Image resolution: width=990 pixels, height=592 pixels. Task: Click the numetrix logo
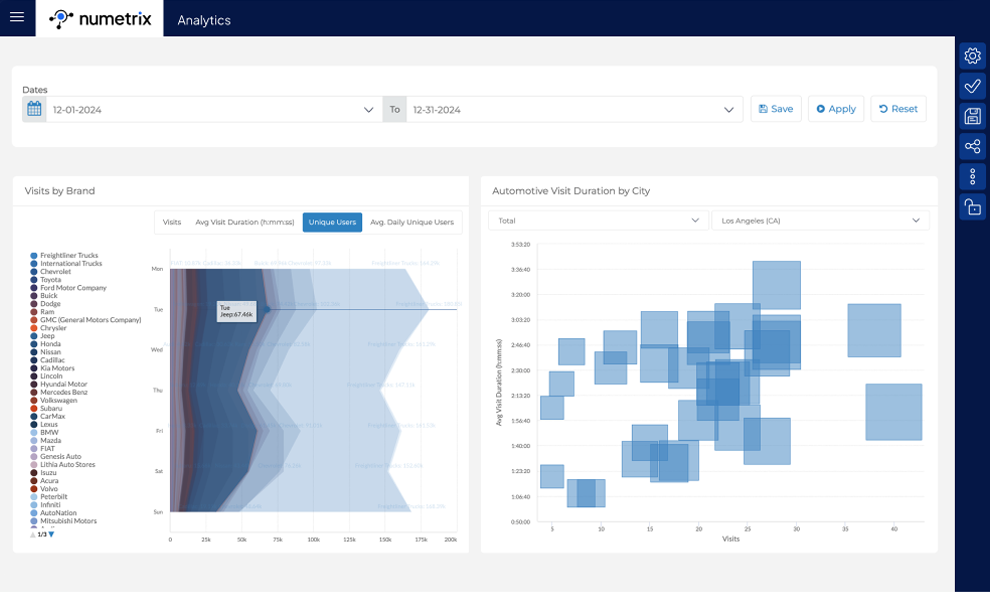(100, 19)
